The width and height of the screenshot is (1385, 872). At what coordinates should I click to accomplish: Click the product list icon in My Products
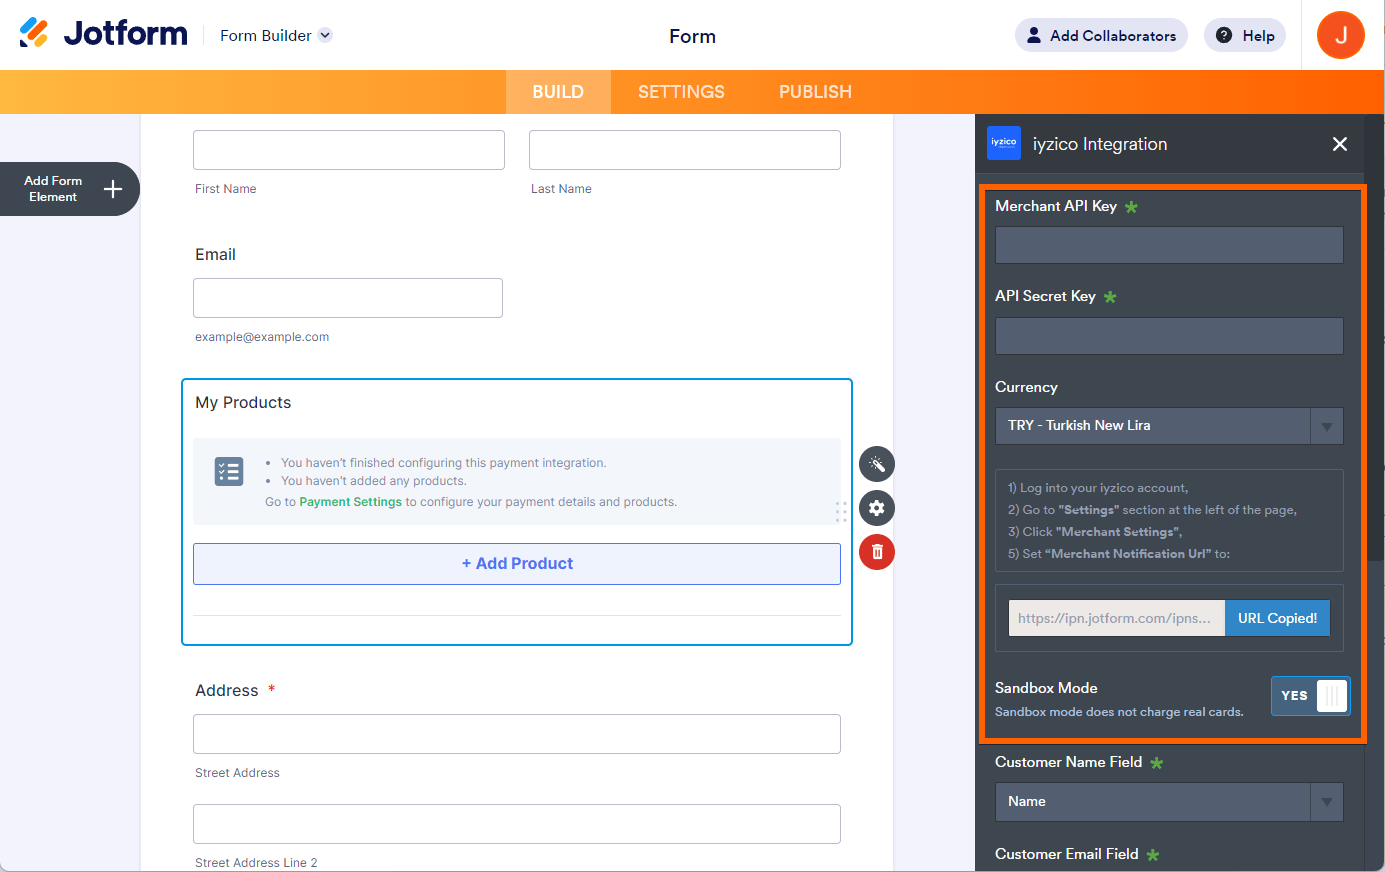(x=229, y=471)
